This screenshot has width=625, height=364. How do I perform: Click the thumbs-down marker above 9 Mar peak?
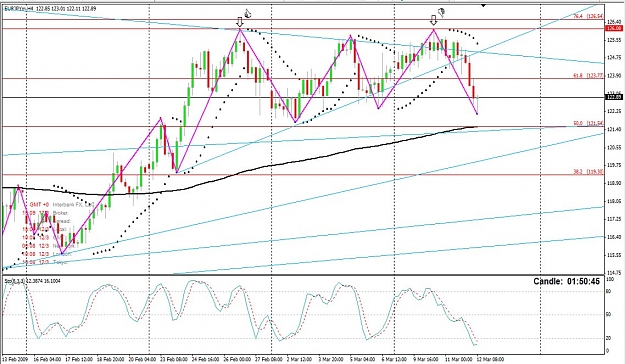[x=441, y=12]
